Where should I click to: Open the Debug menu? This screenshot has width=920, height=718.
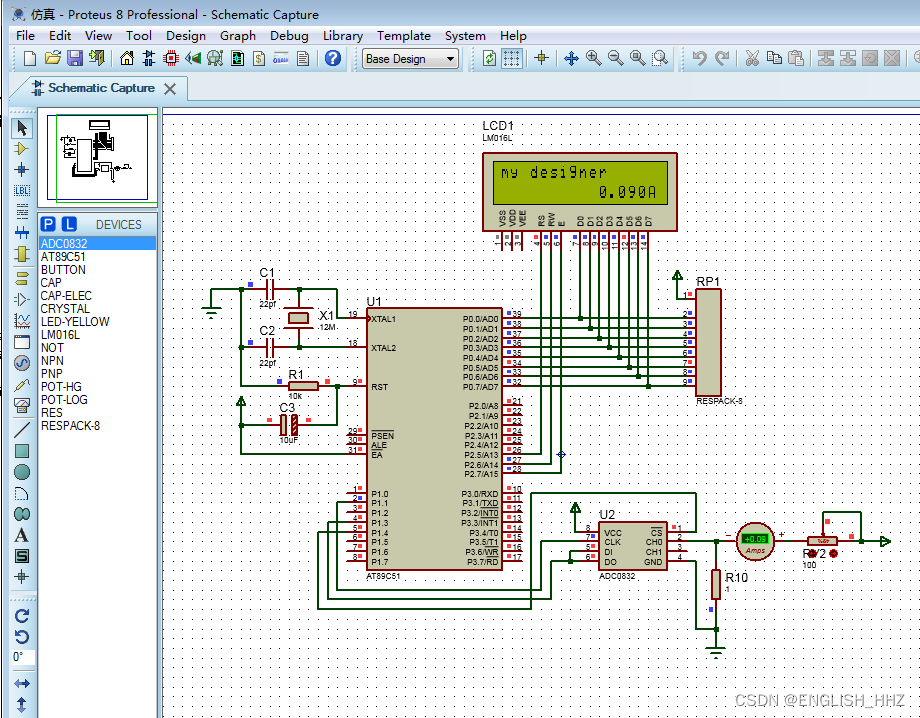pyautogui.click(x=289, y=35)
